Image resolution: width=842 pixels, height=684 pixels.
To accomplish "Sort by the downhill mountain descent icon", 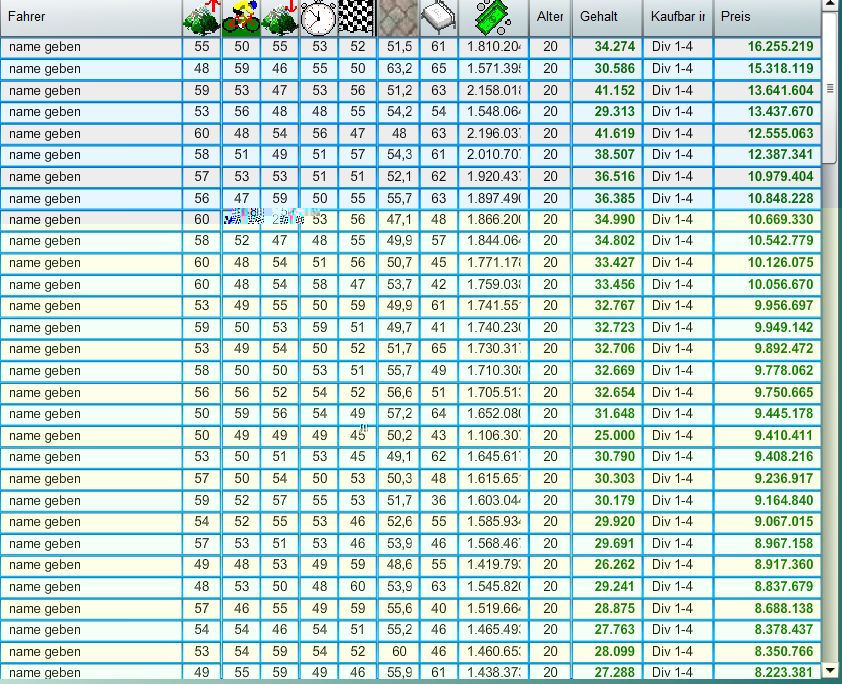I will click(x=280, y=17).
